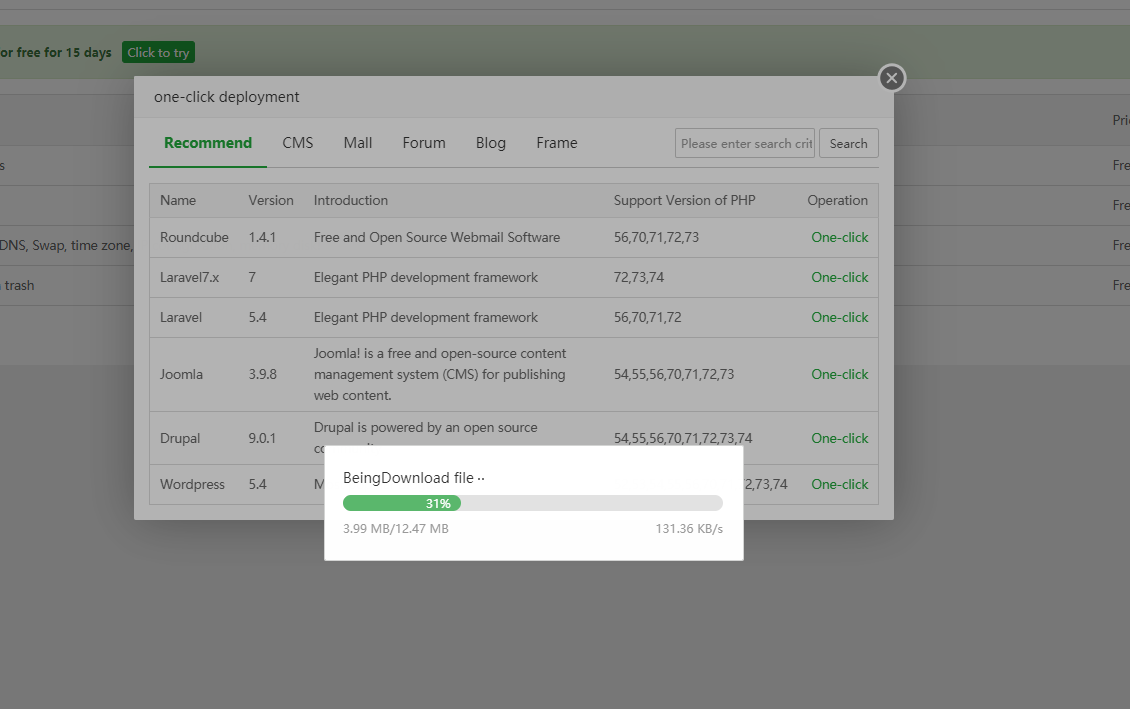Click the 'DNS, Swap, time zone' background row

point(66,245)
